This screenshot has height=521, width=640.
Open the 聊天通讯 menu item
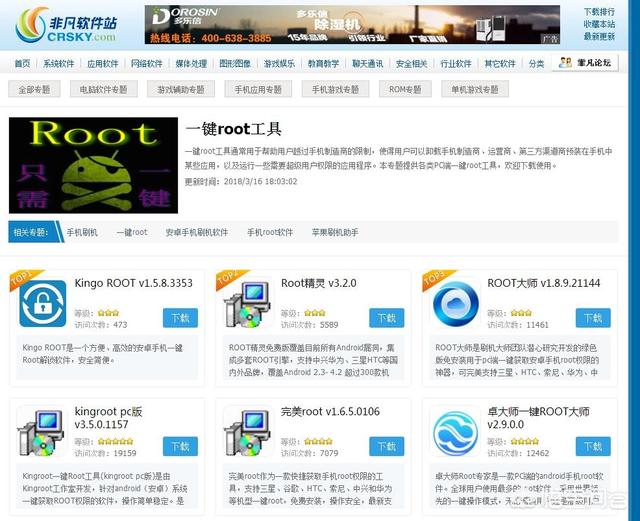tap(367, 64)
